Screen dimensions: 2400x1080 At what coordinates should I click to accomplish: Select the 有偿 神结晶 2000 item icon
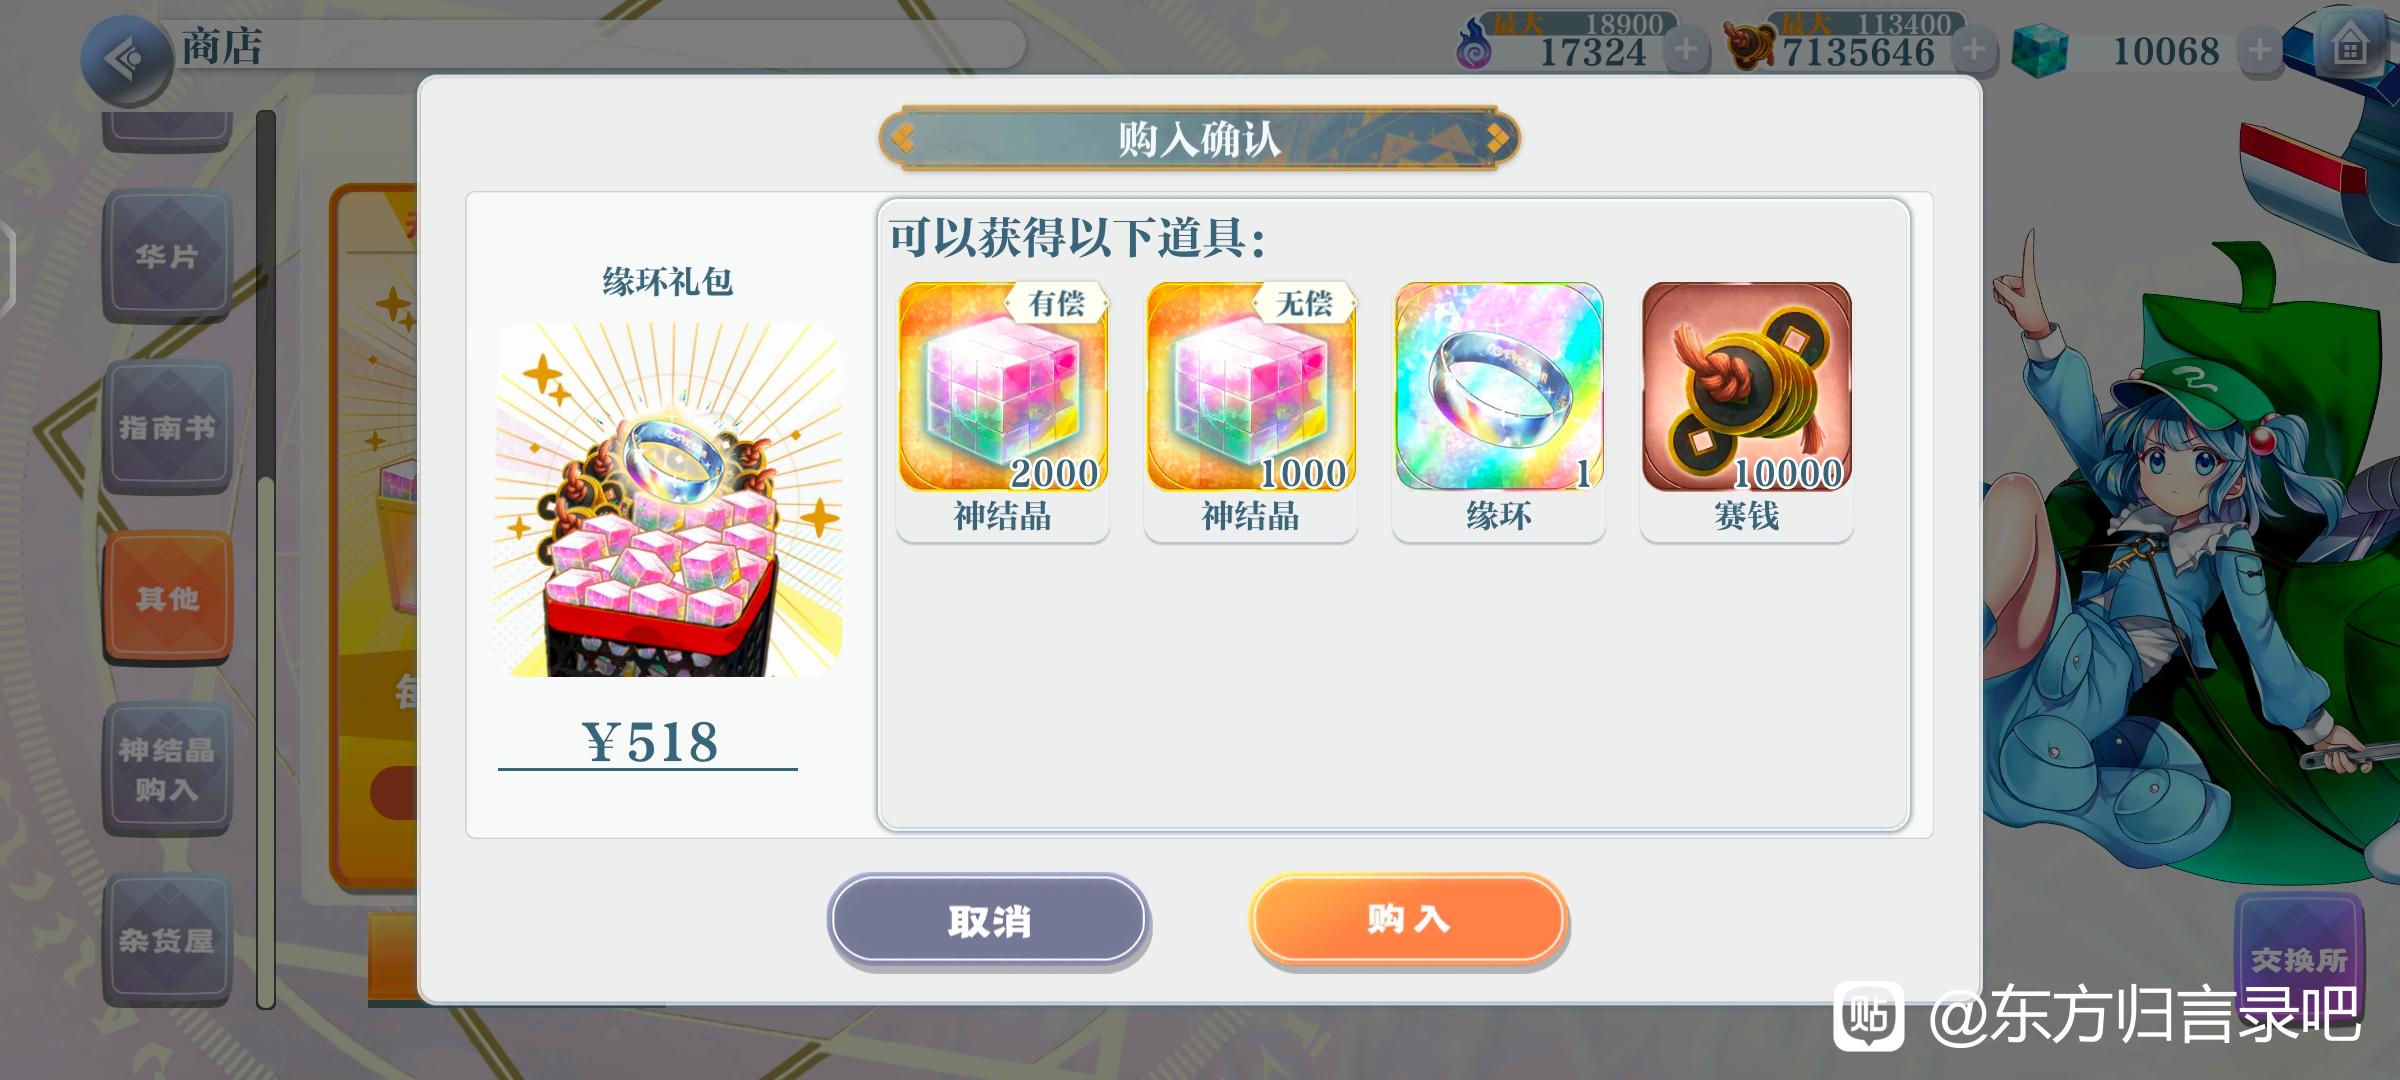pyautogui.click(x=1003, y=388)
